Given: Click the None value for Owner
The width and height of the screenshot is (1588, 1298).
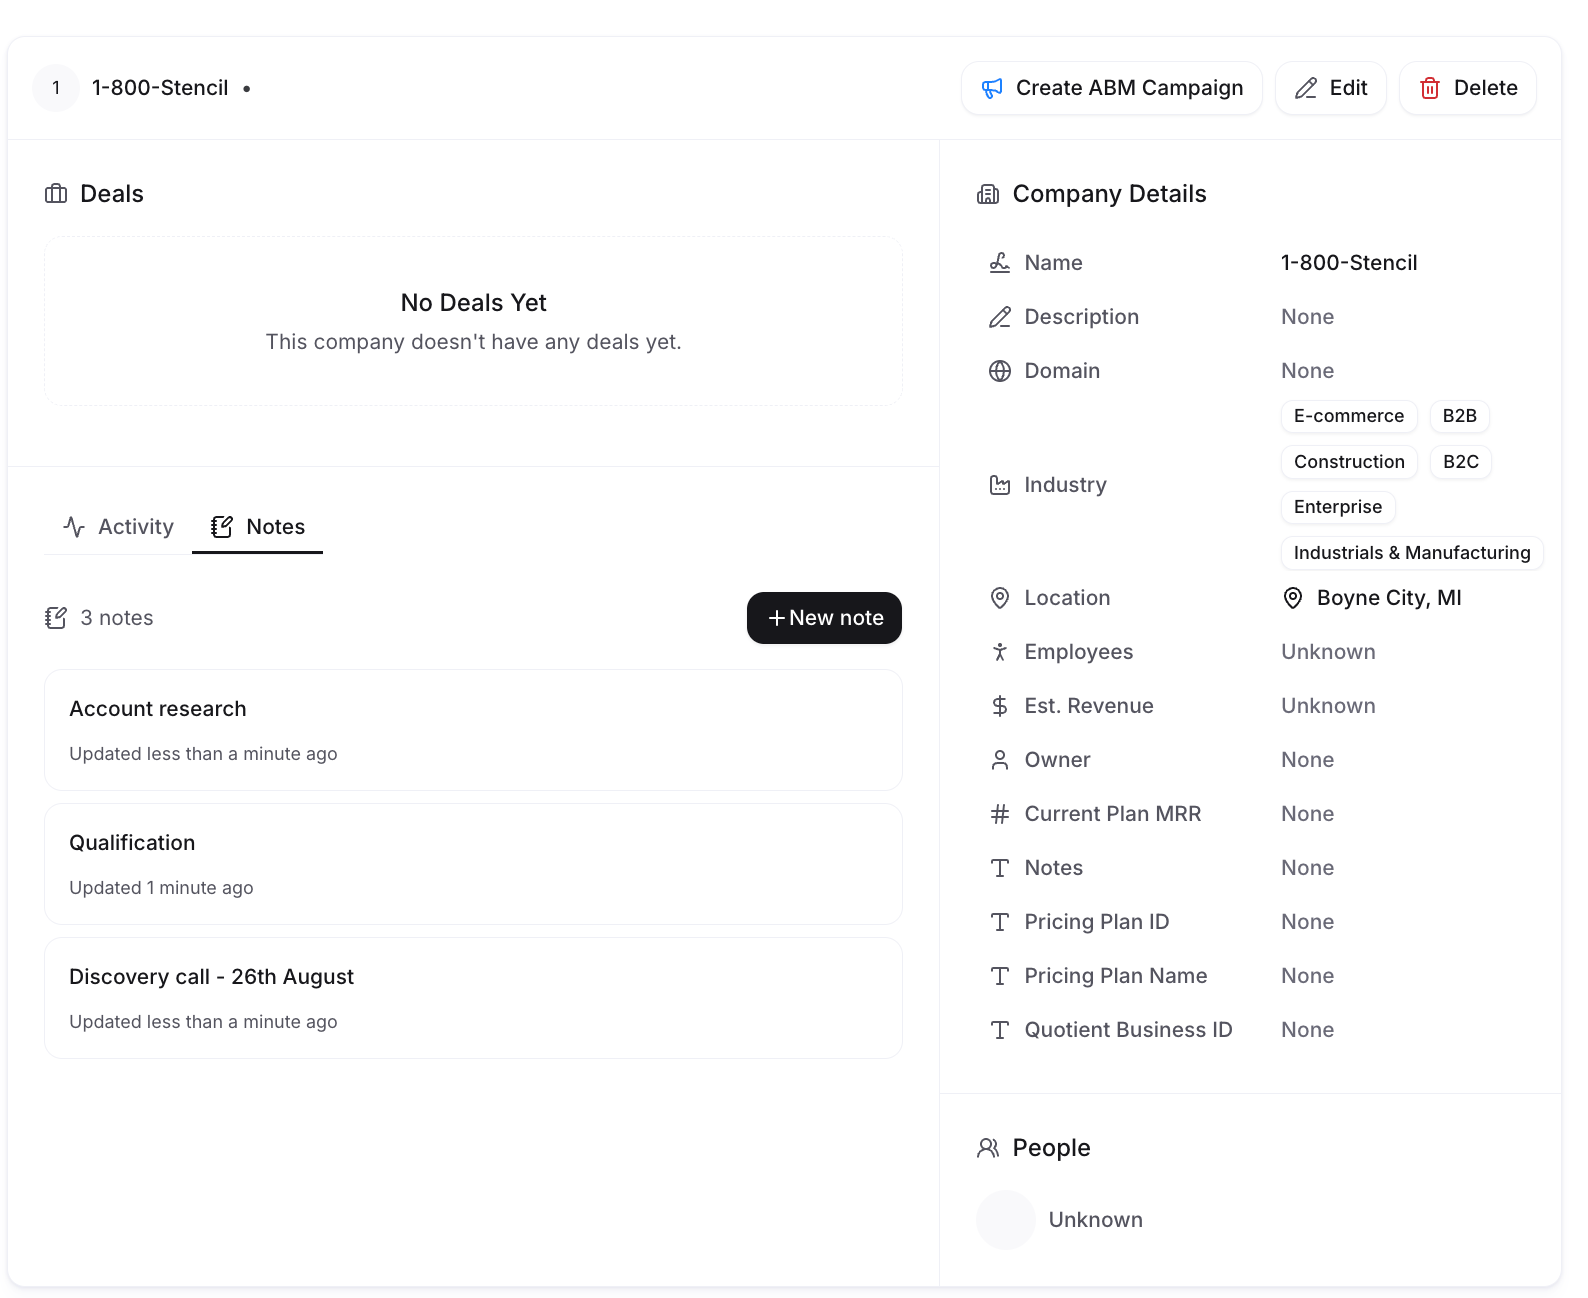Looking at the screenshot, I should 1308,760.
